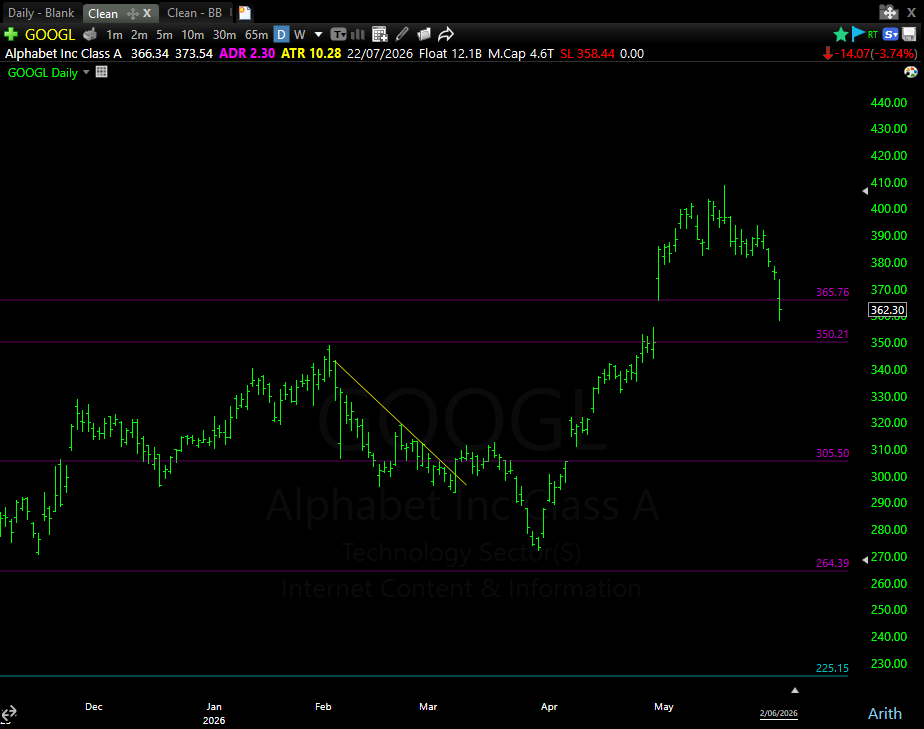Click the 264.39 horizontal line label
The width and height of the screenshot is (924, 729).
click(x=832, y=563)
